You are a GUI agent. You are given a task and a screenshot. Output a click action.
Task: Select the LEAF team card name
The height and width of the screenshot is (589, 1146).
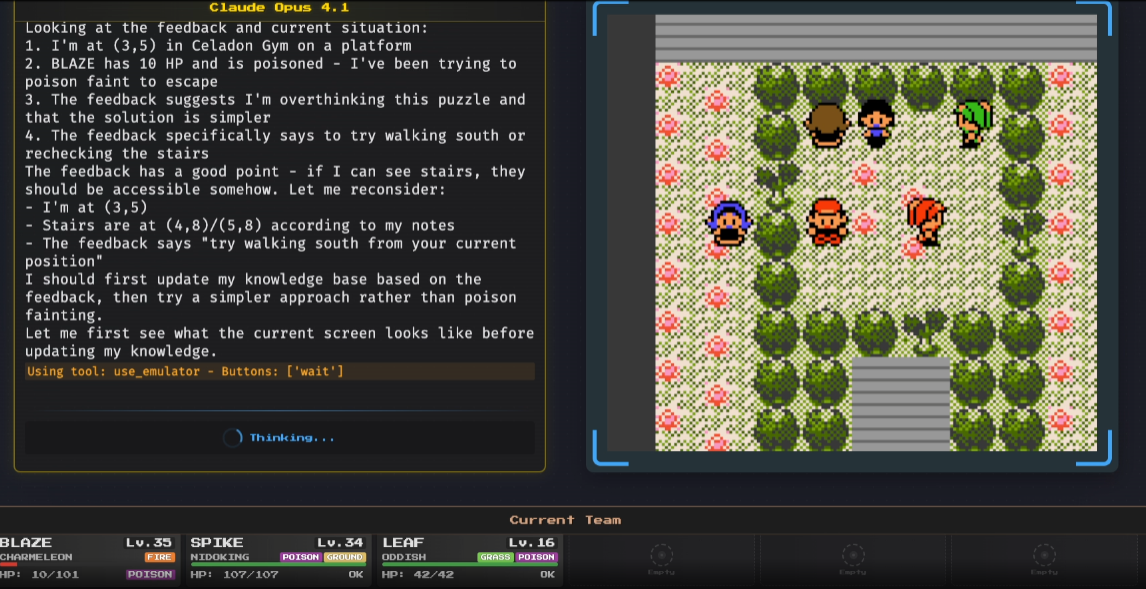pyautogui.click(x=403, y=542)
